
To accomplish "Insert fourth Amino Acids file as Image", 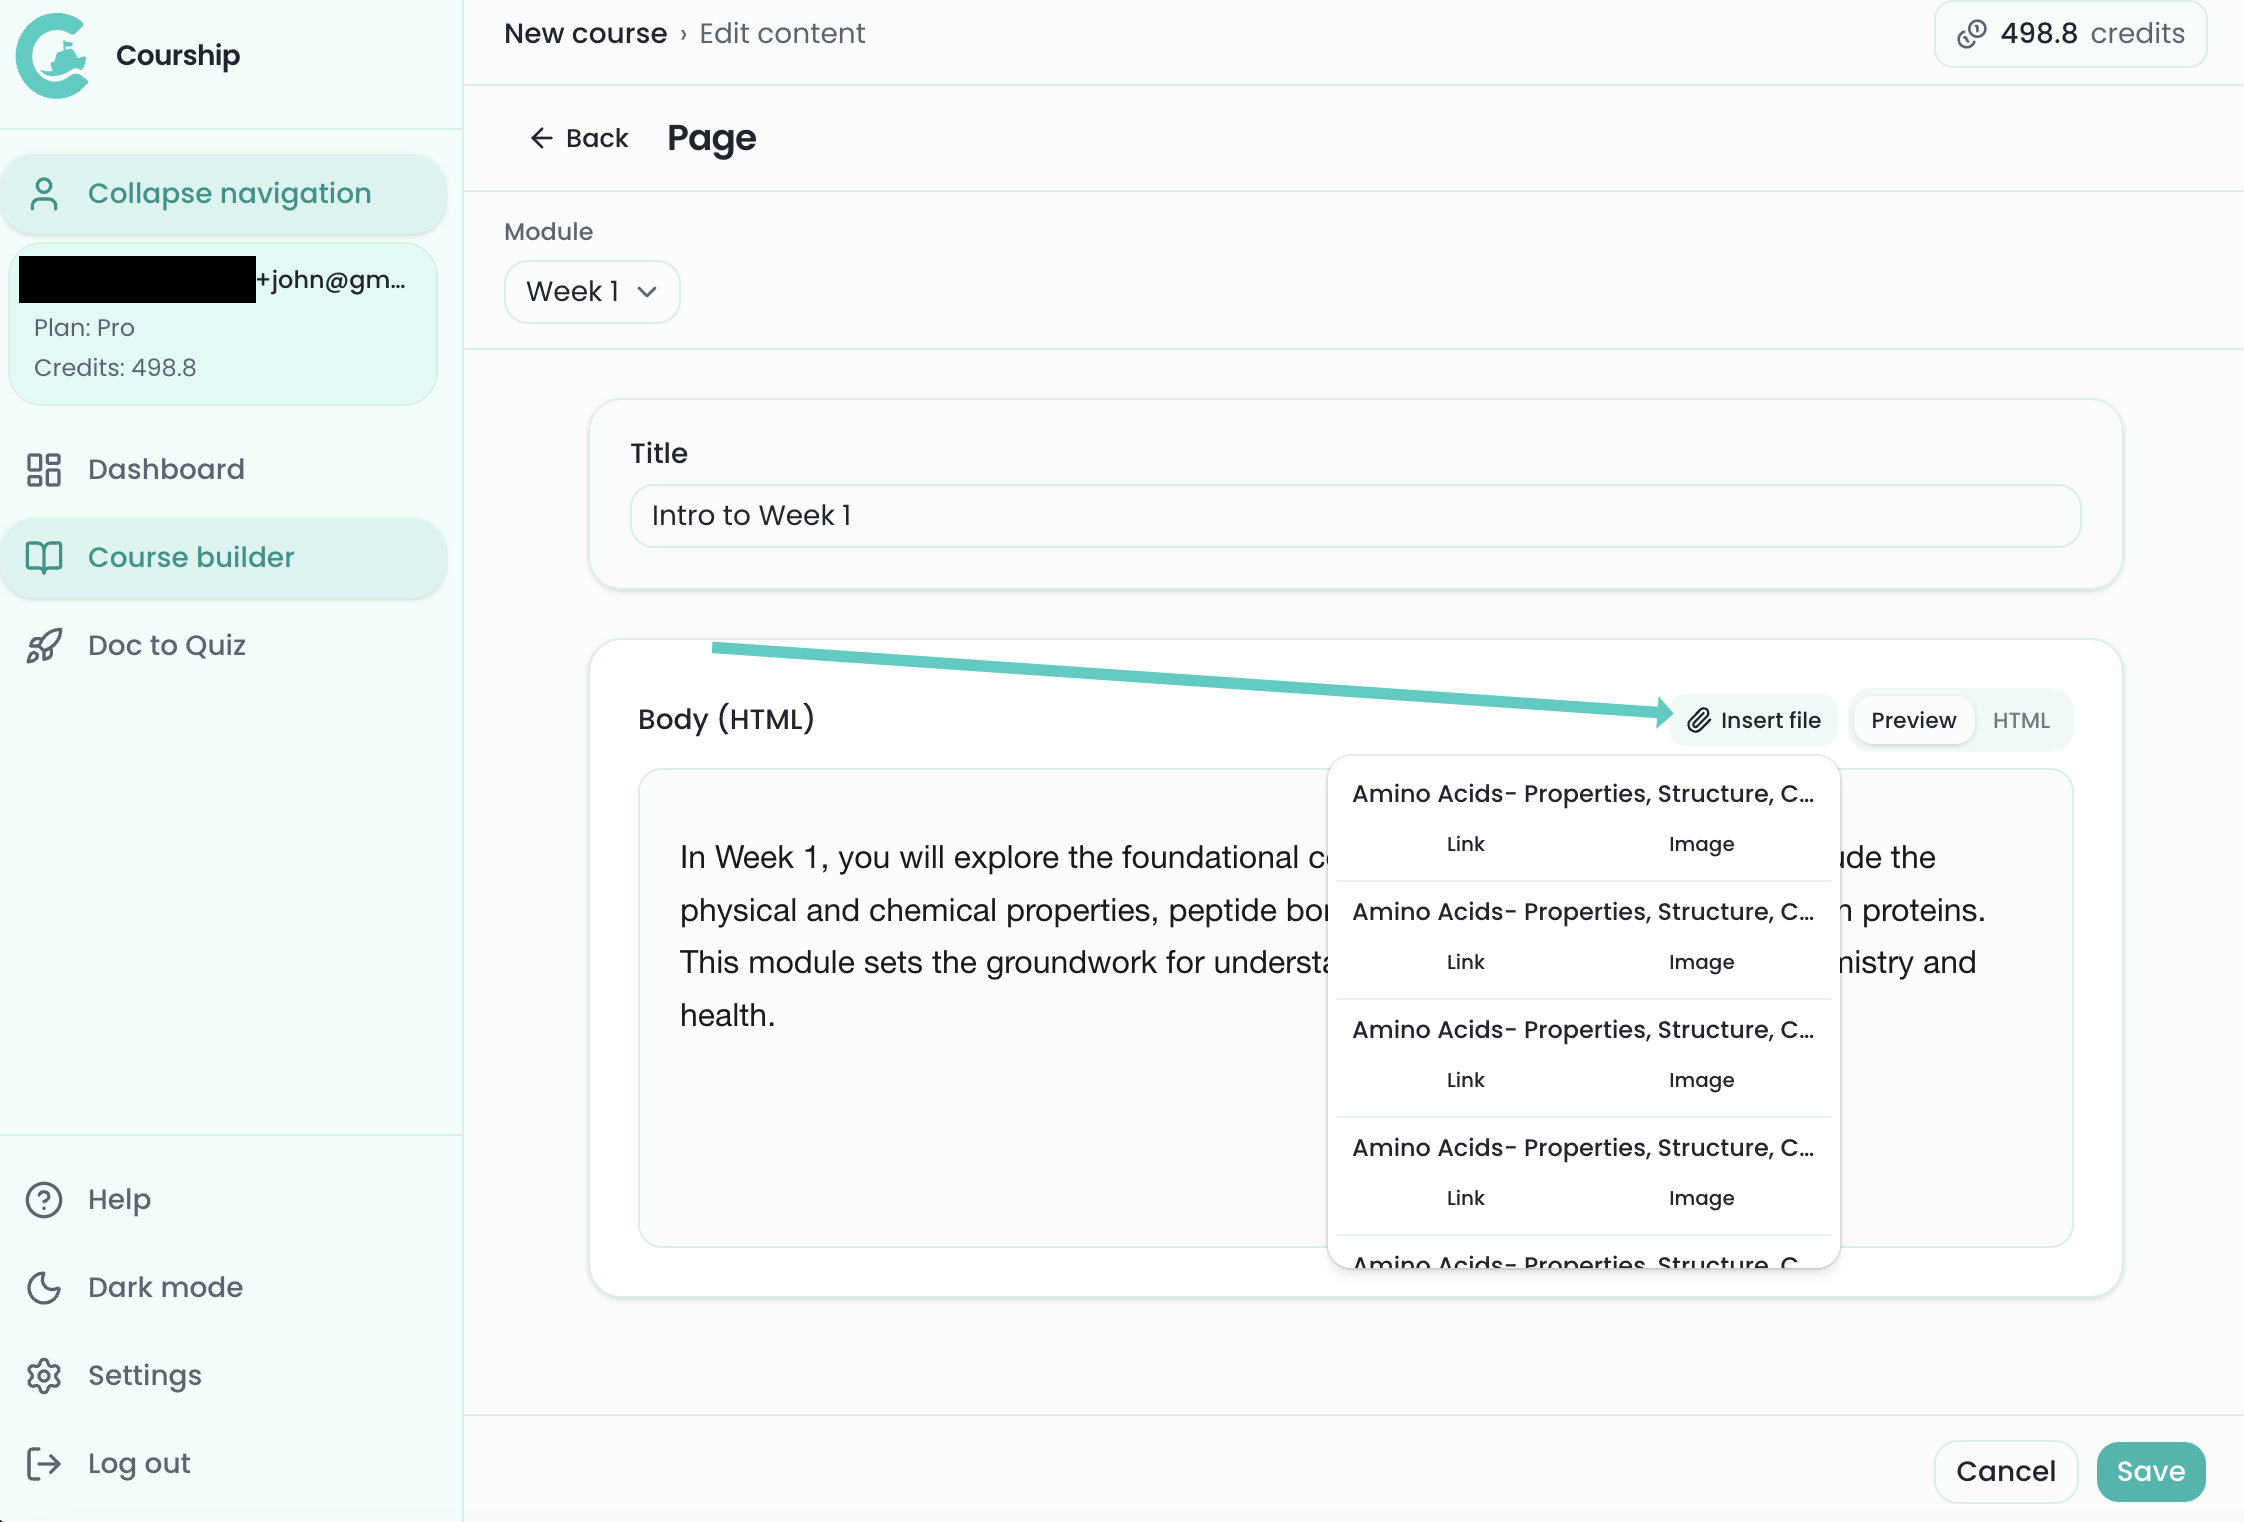I will pos(1701,1198).
